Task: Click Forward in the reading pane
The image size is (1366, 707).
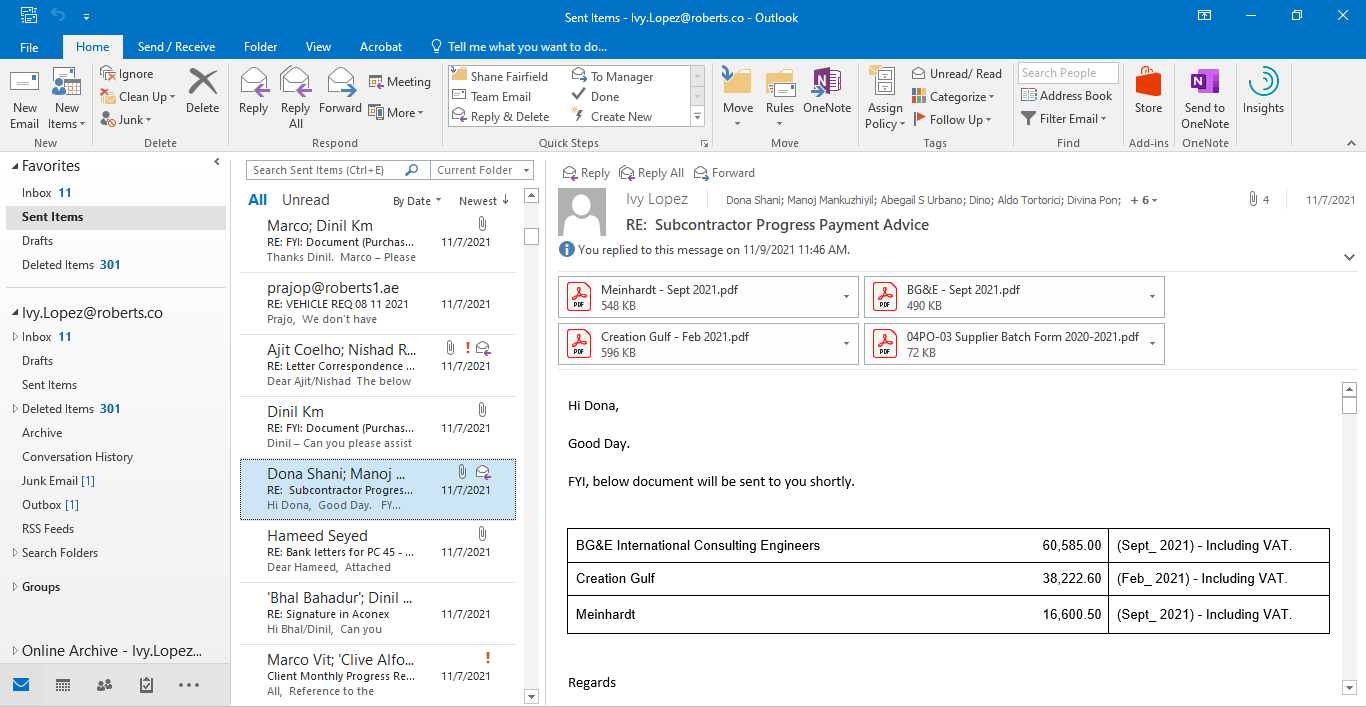Action: [x=724, y=173]
